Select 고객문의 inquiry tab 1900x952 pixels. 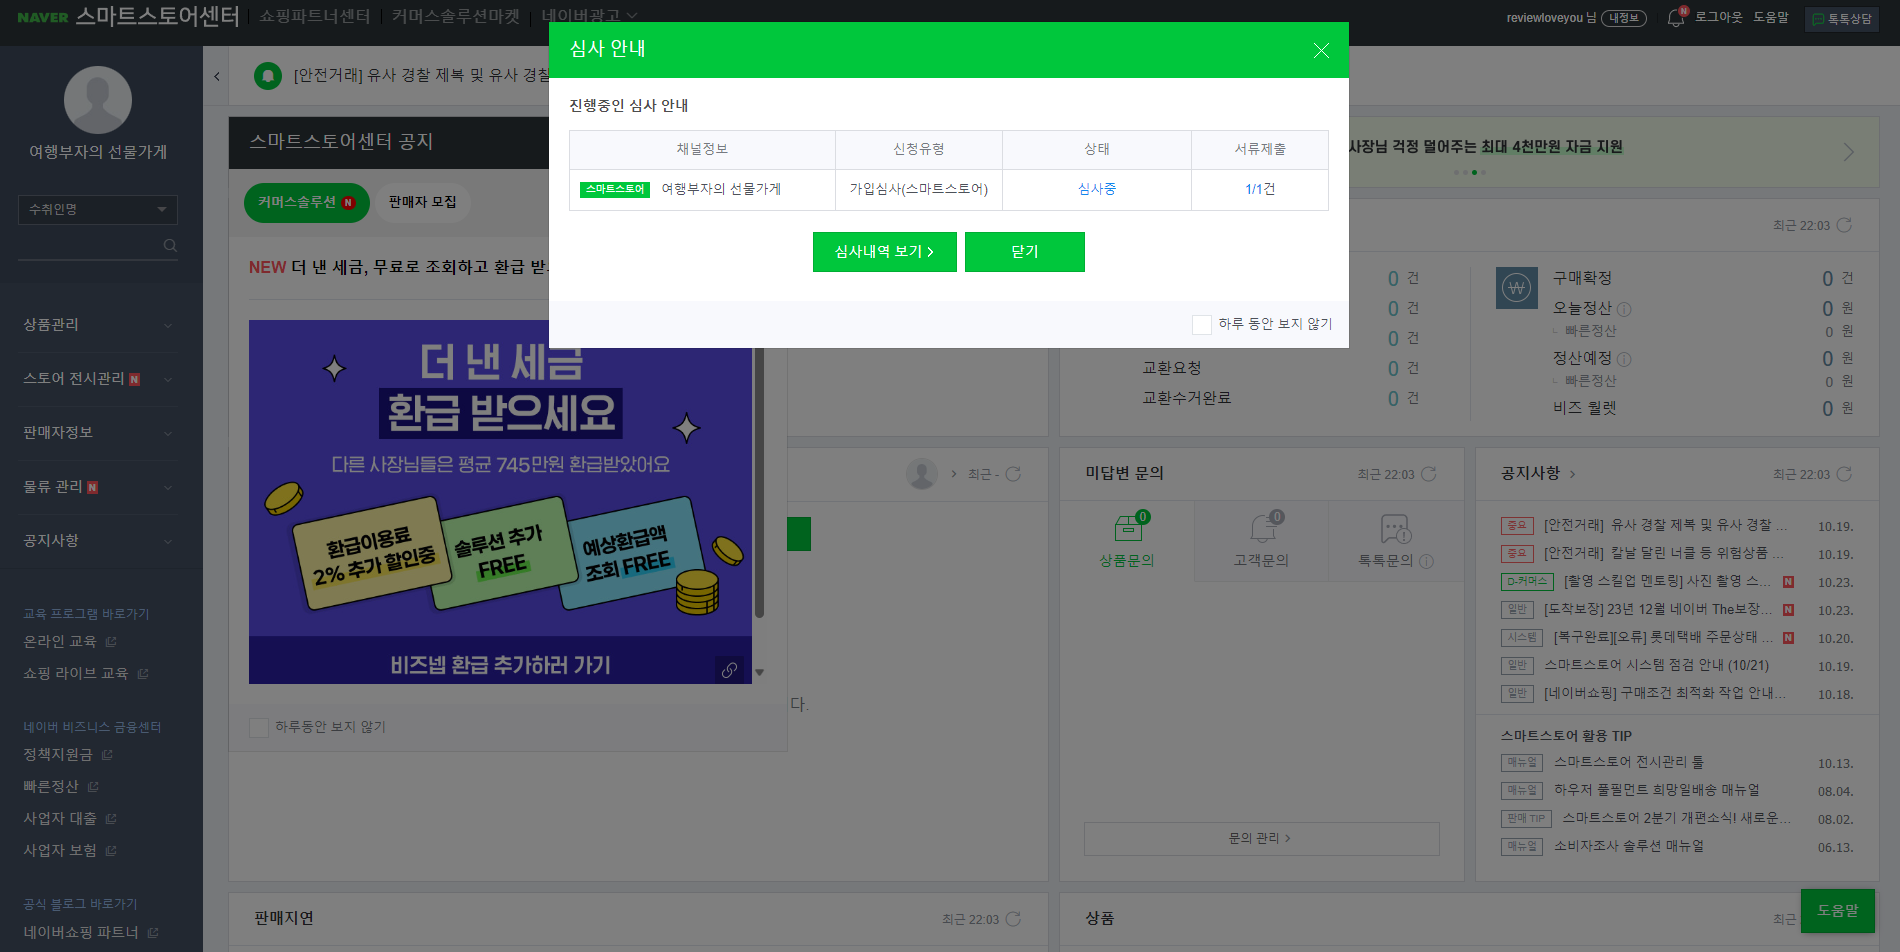click(1261, 541)
